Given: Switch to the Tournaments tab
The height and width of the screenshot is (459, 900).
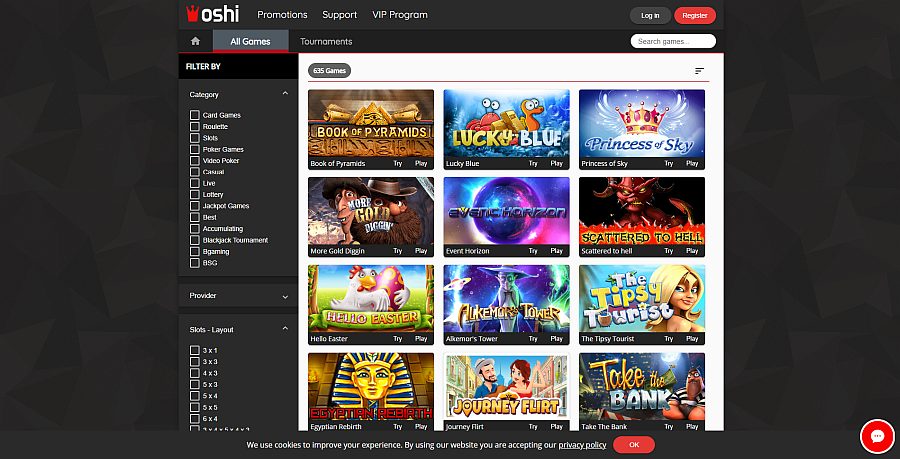Looking at the screenshot, I should tap(326, 41).
